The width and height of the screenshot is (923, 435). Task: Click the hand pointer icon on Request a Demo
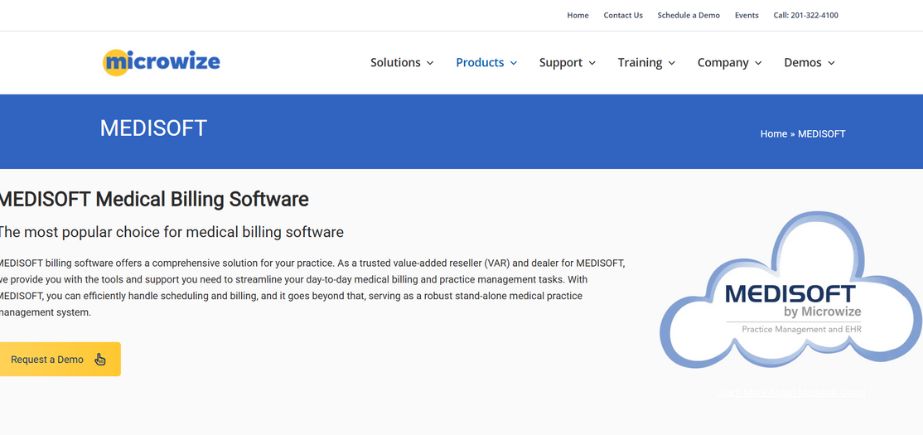[100, 360]
